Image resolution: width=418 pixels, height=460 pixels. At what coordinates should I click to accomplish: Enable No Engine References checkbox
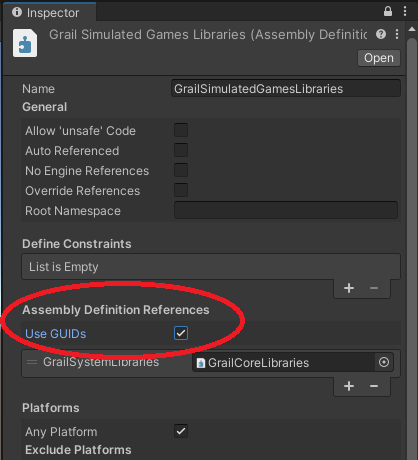181,170
